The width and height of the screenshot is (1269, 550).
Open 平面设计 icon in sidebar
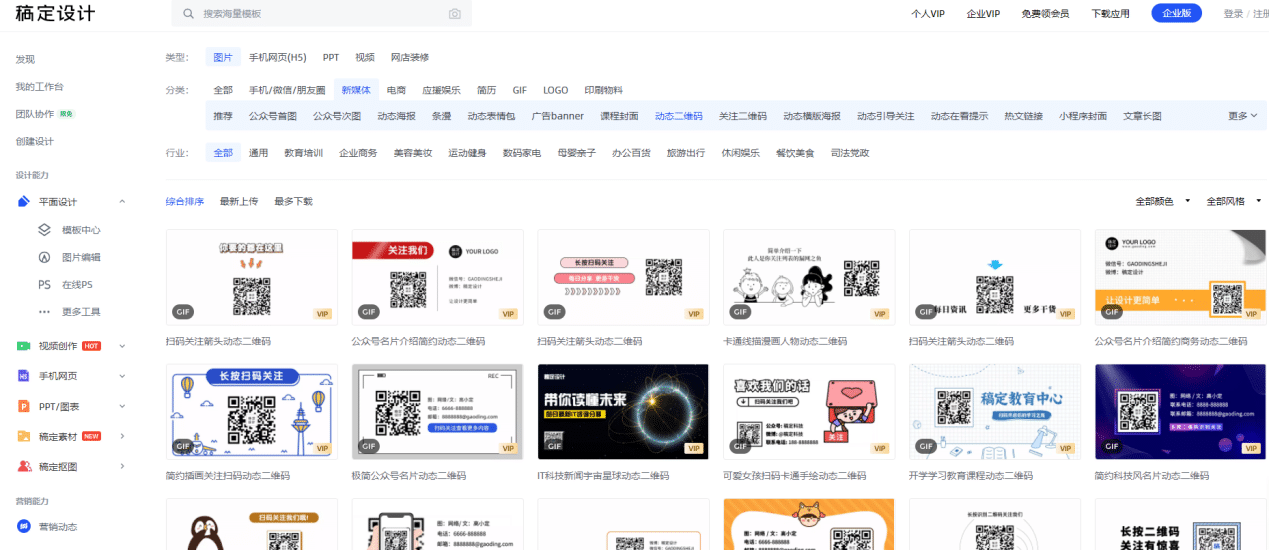pos(24,202)
